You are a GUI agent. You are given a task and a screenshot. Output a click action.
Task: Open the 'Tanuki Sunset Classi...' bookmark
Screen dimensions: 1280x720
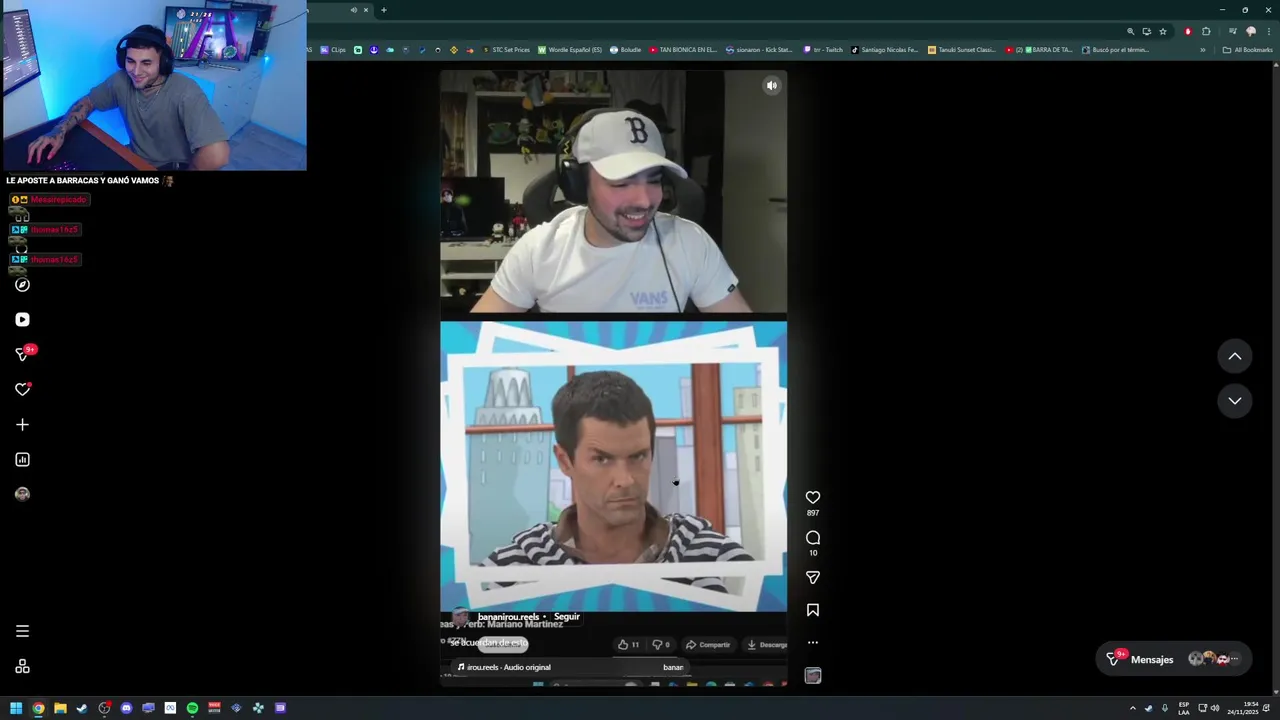pos(962,50)
